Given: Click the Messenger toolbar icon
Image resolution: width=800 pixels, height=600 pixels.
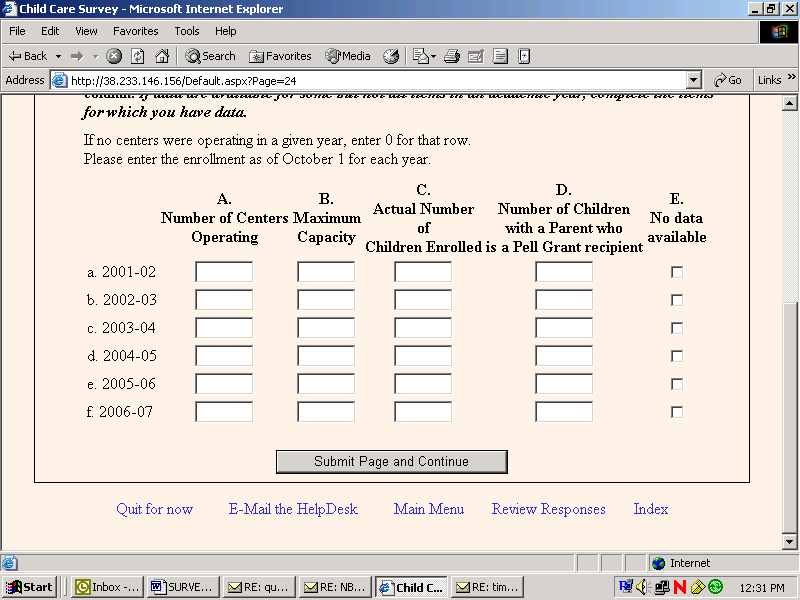Looking at the screenshot, I should click(x=524, y=56).
